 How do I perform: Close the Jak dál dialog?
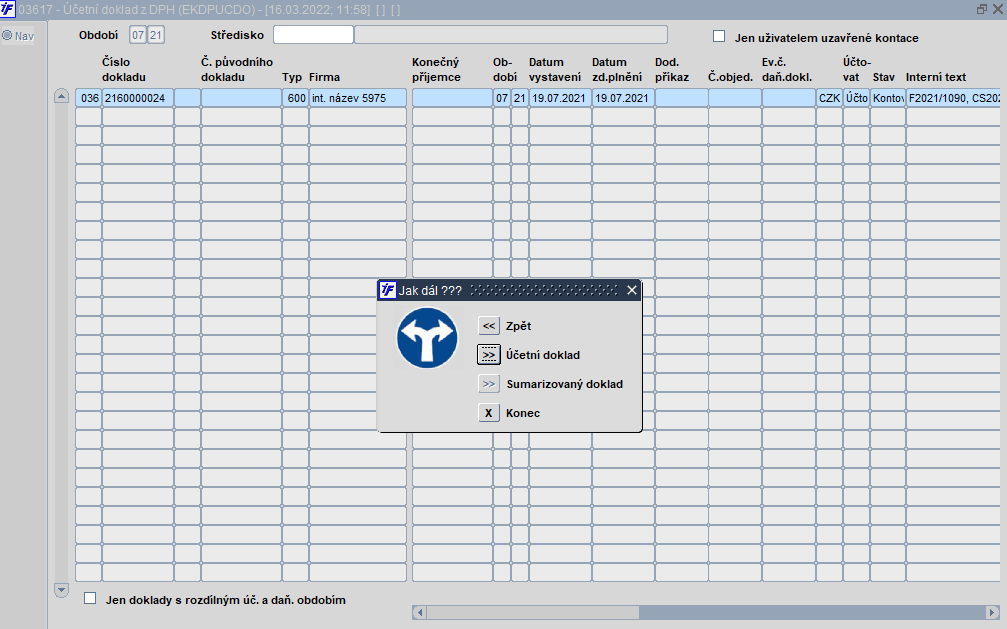pos(632,290)
